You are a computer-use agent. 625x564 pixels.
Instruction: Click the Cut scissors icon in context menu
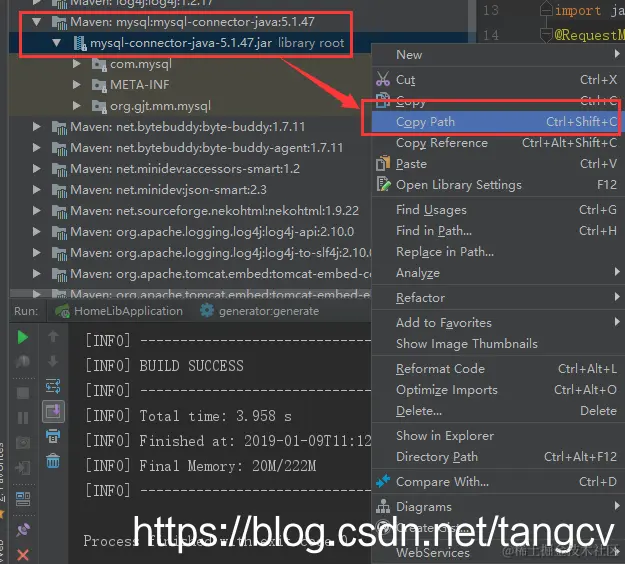point(383,79)
